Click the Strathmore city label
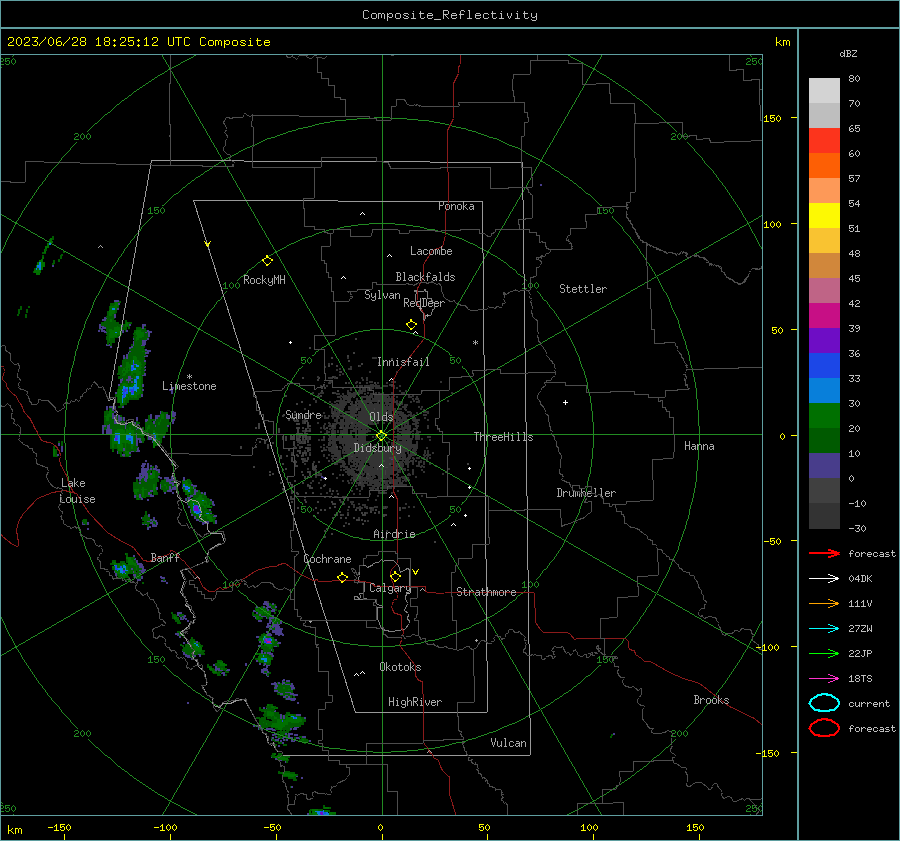The image size is (900, 841). (486, 592)
